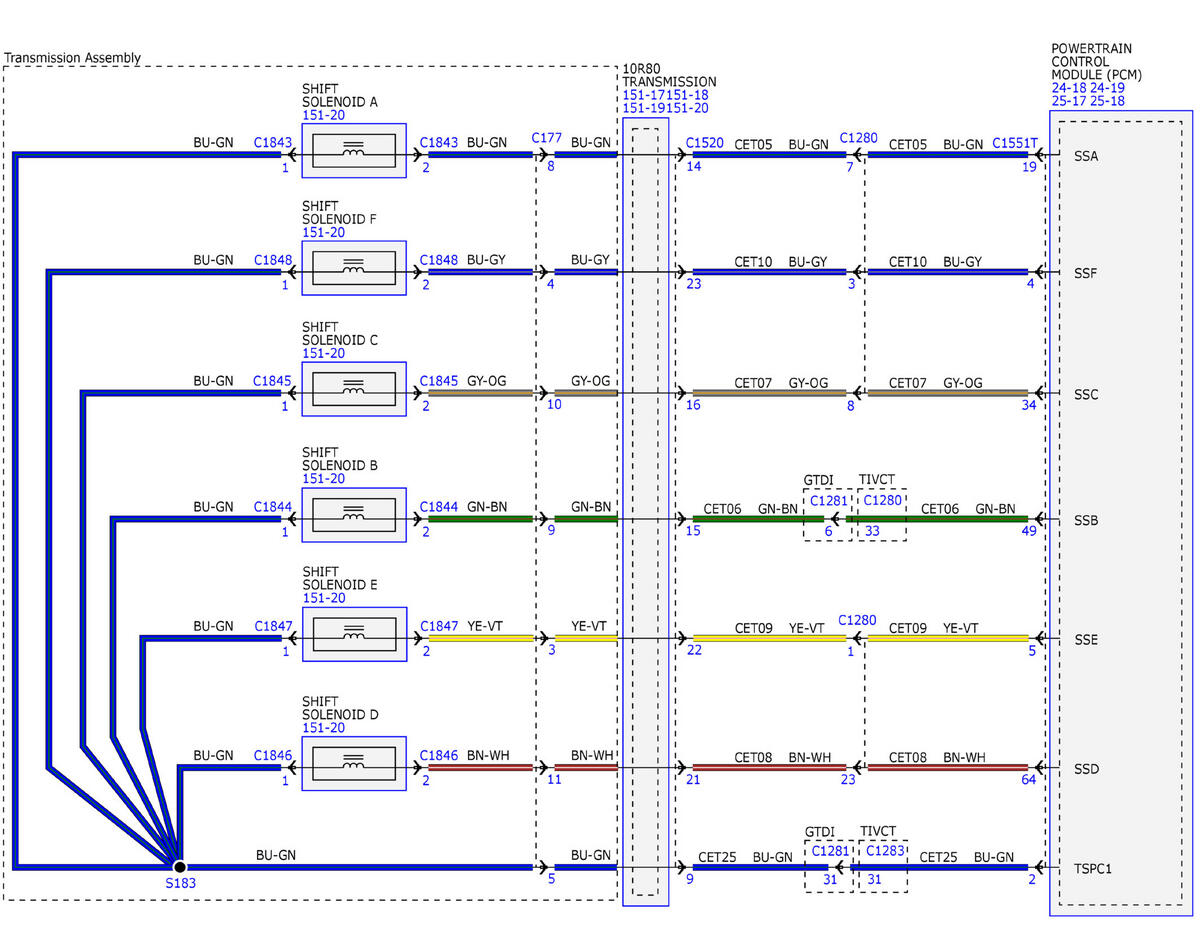Open the C1283 connector link
The height and width of the screenshot is (927, 1200).
pos(884,851)
